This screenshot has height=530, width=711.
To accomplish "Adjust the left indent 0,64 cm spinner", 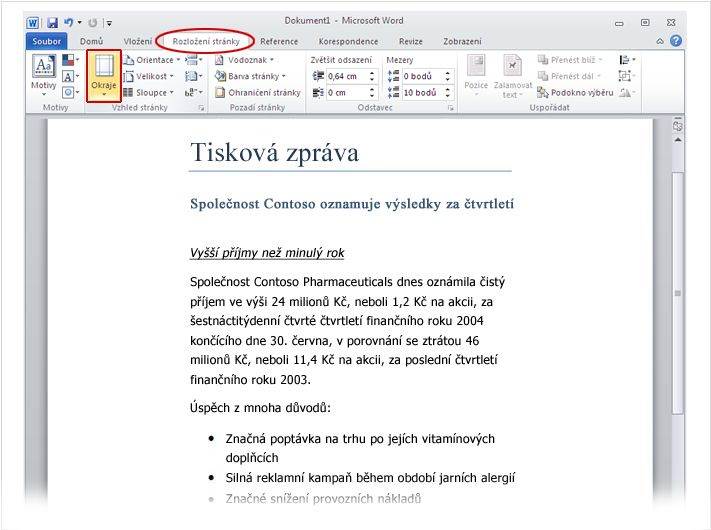I will click(372, 76).
